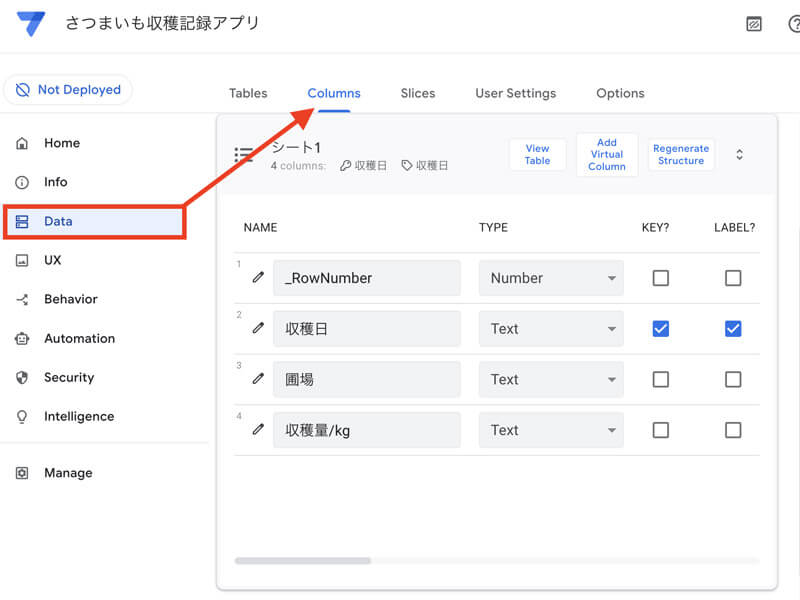
Task: Click the AppSheet logo icon
Action: pos(31,24)
